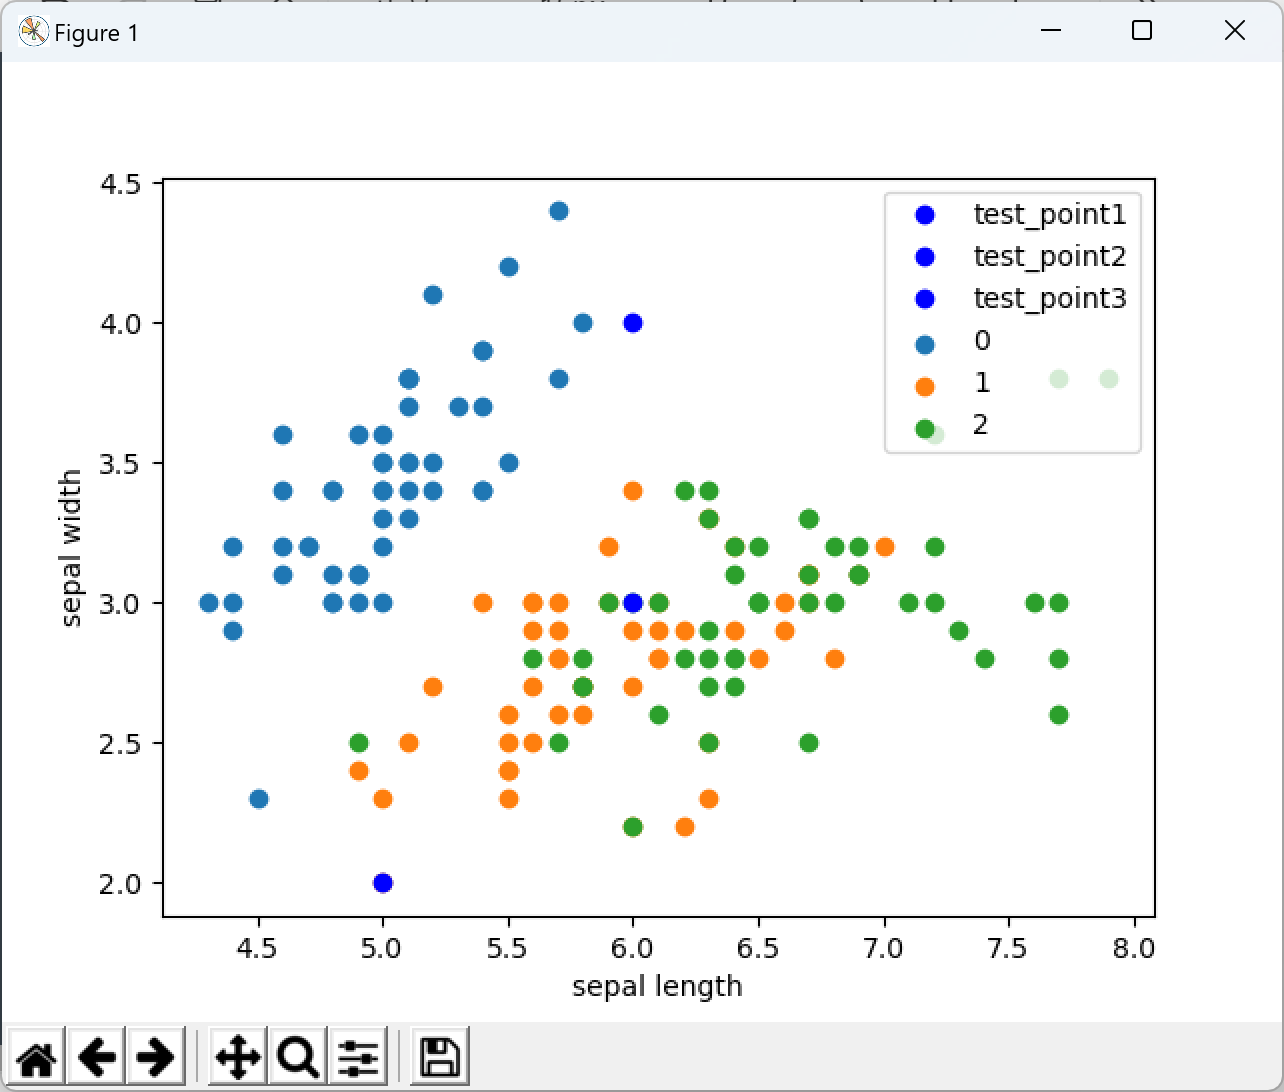Go forward to next view

tap(156, 1055)
